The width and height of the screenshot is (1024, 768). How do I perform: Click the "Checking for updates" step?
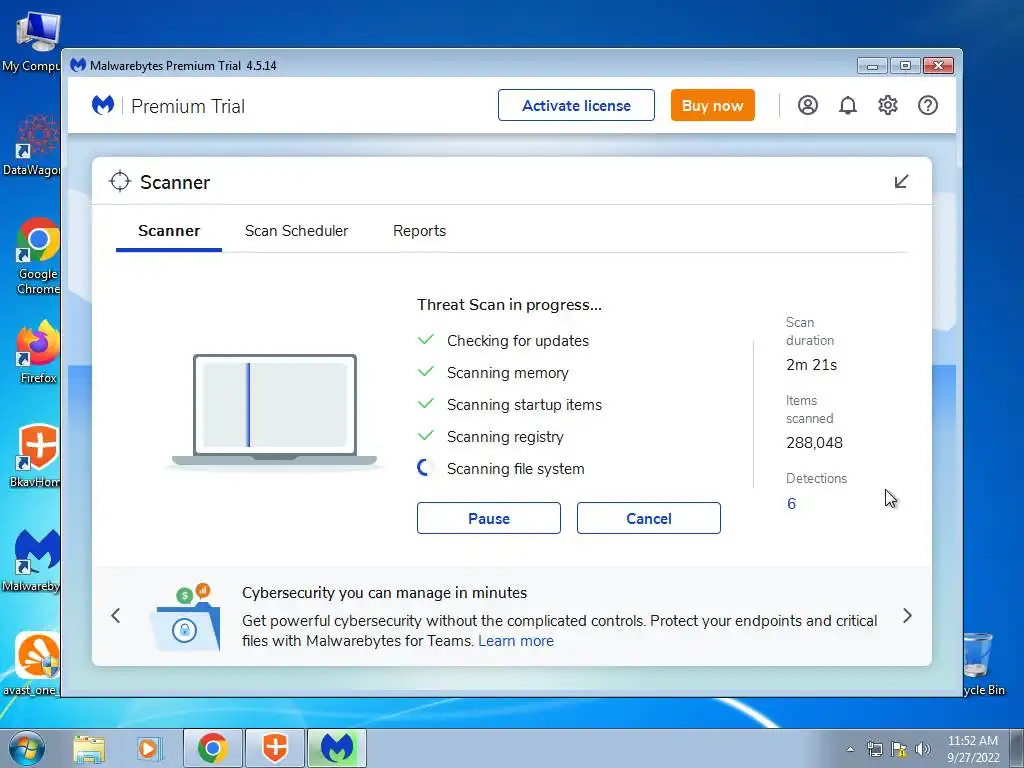click(x=518, y=341)
